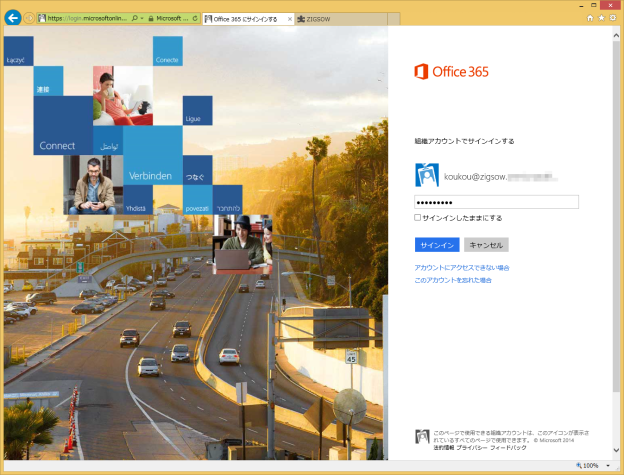Open browser Tools via the gear icon

(x=613, y=18)
